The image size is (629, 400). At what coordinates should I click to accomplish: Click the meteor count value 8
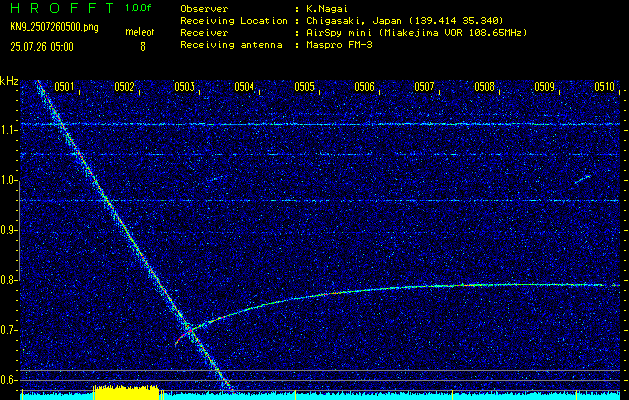tap(142, 47)
